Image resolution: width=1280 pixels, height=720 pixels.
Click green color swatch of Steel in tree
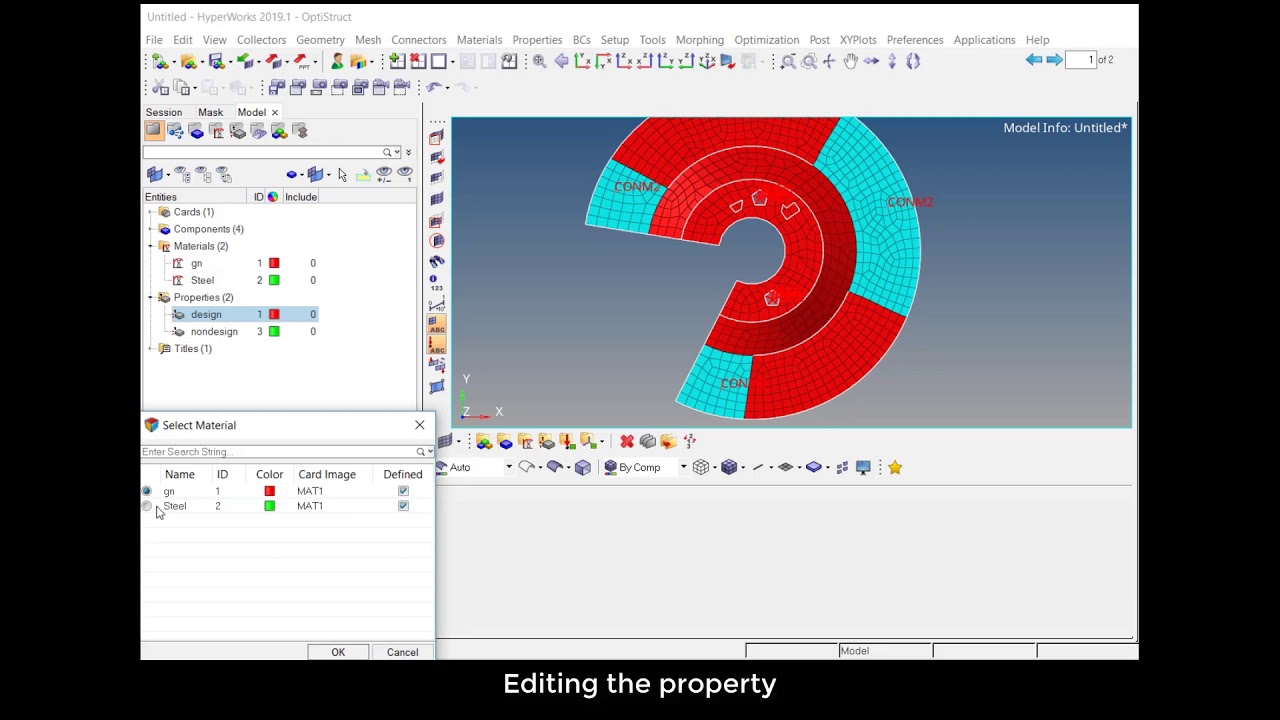274,280
